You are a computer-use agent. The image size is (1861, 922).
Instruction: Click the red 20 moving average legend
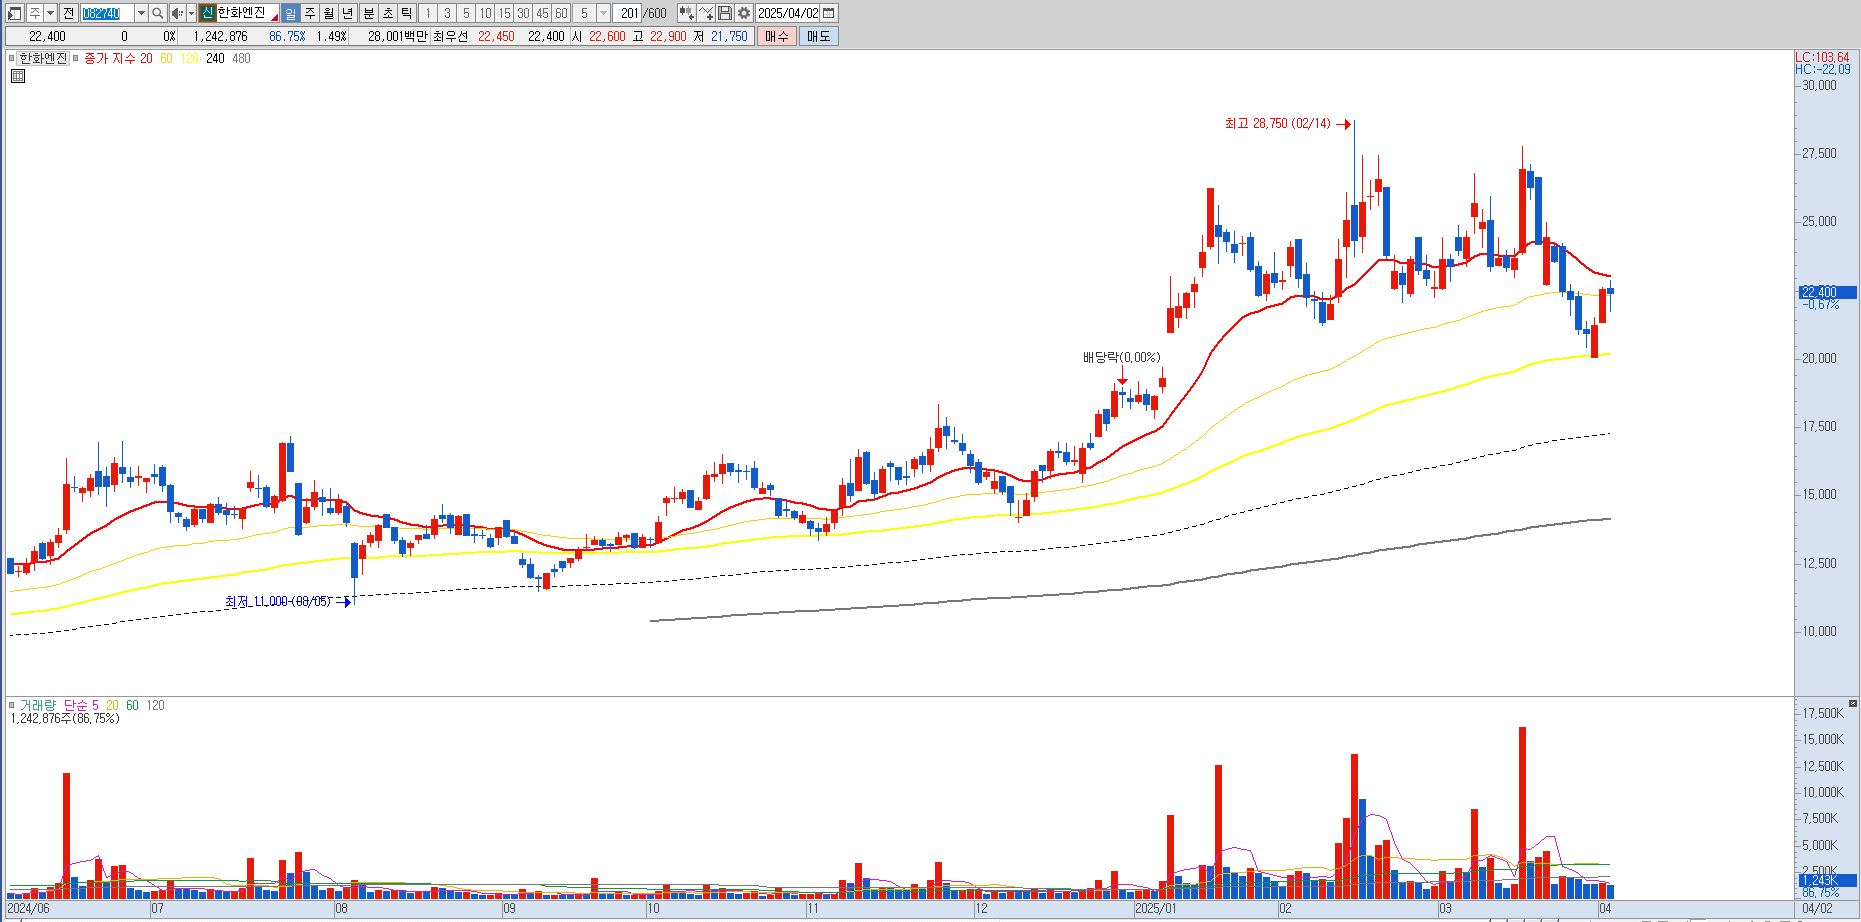(146, 58)
